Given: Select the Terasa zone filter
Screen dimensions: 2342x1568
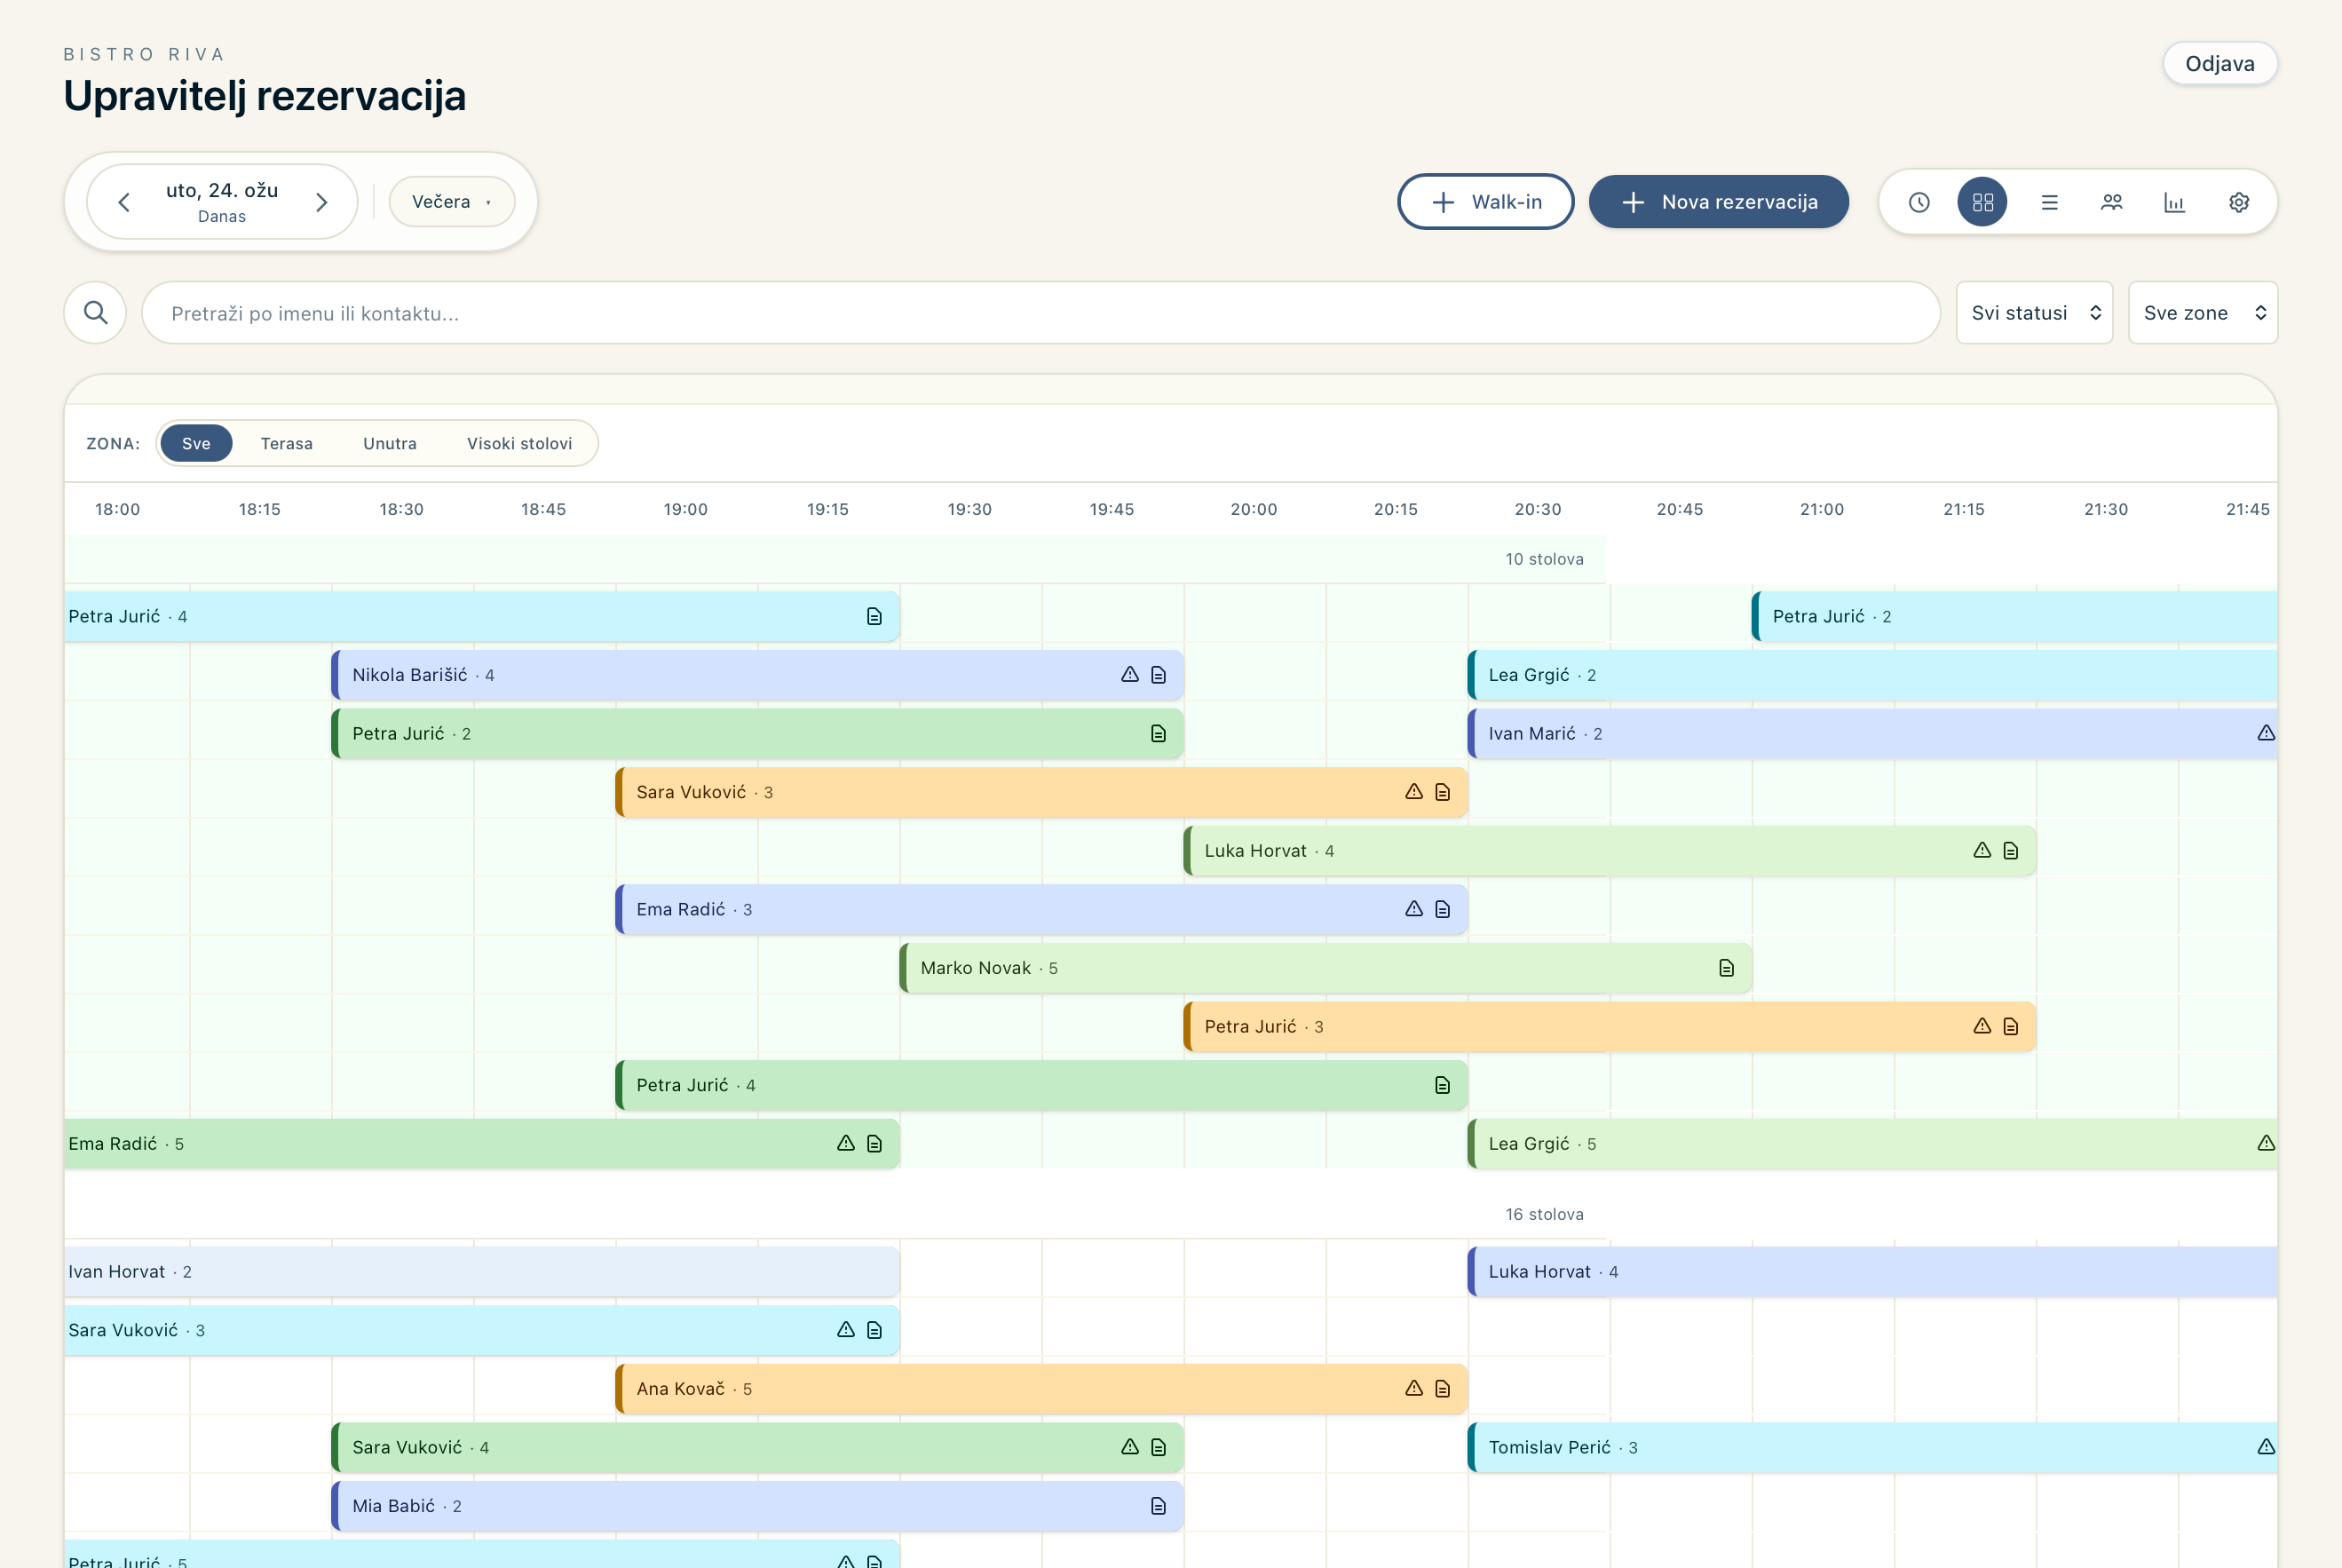Looking at the screenshot, I should (x=286, y=443).
